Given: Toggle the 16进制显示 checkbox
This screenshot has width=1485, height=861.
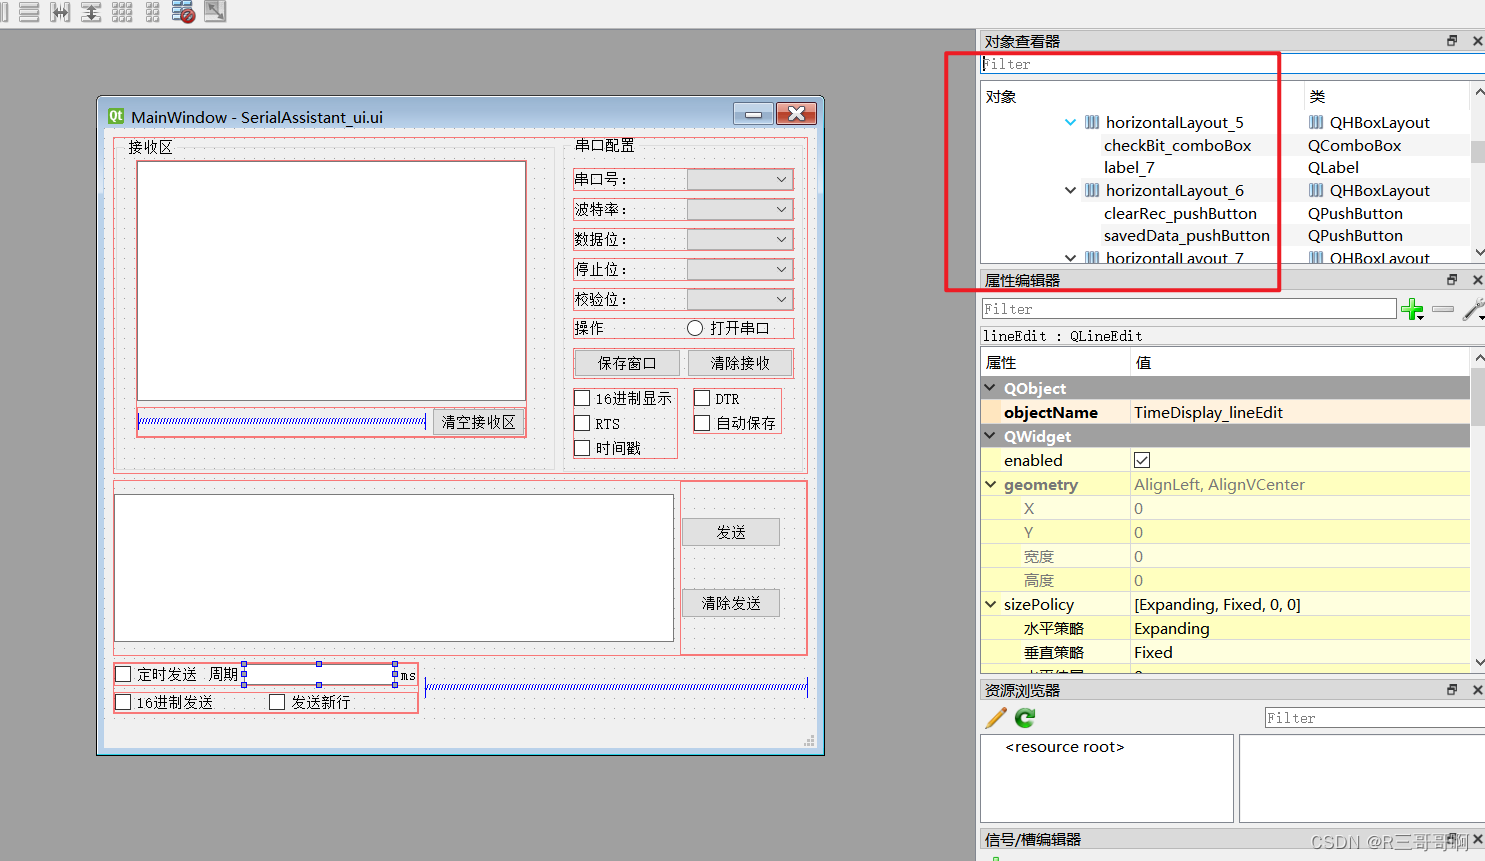Looking at the screenshot, I should tap(582, 398).
